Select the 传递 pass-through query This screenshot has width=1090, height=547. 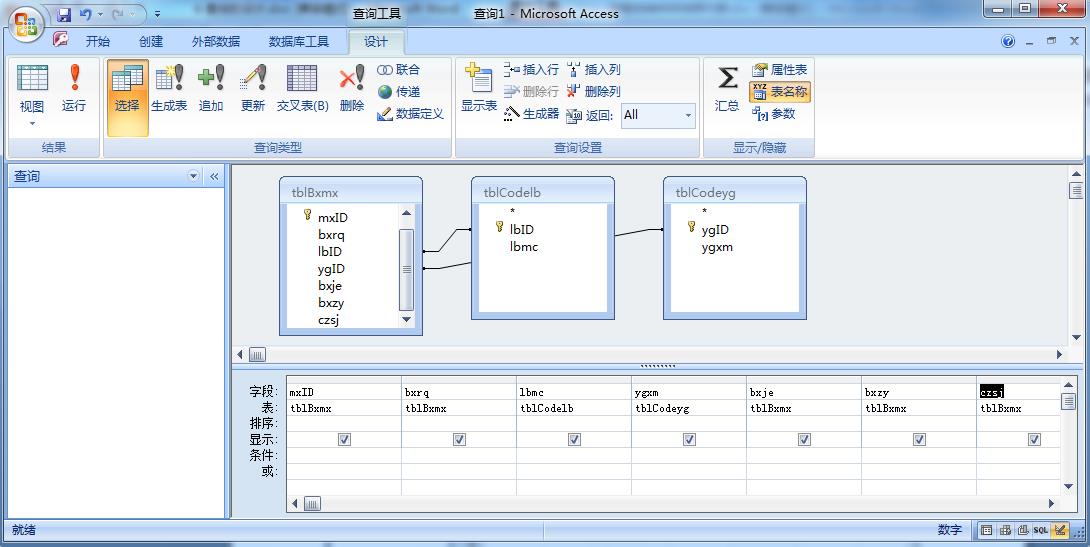[398, 92]
